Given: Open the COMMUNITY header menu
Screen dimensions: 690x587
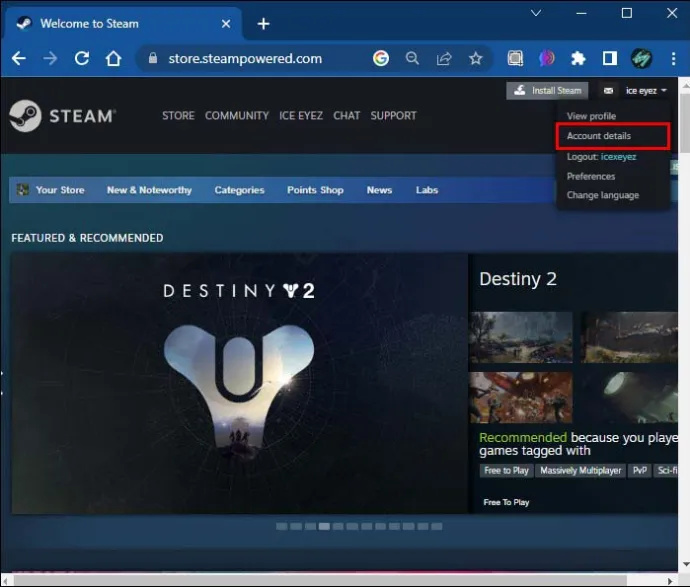Looking at the screenshot, I should click(x=237, y=116).
